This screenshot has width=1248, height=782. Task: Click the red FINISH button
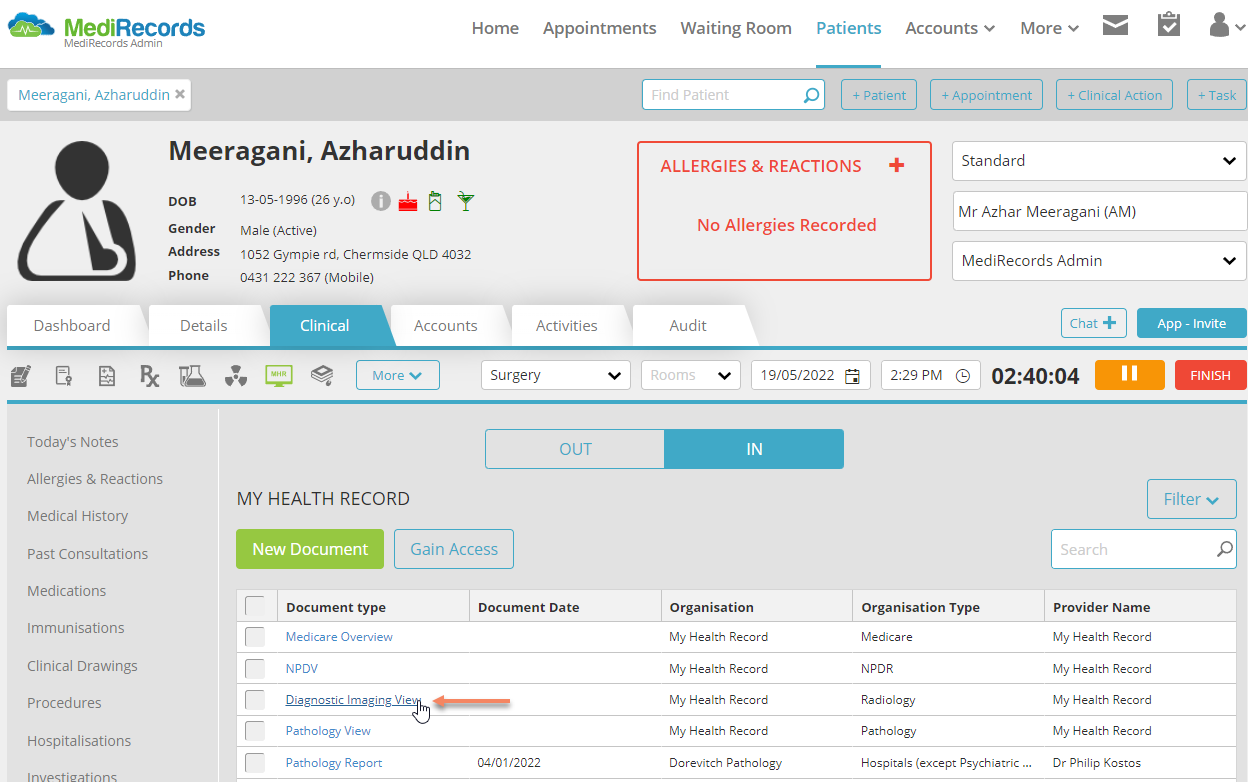click(x=1210, y=375)
